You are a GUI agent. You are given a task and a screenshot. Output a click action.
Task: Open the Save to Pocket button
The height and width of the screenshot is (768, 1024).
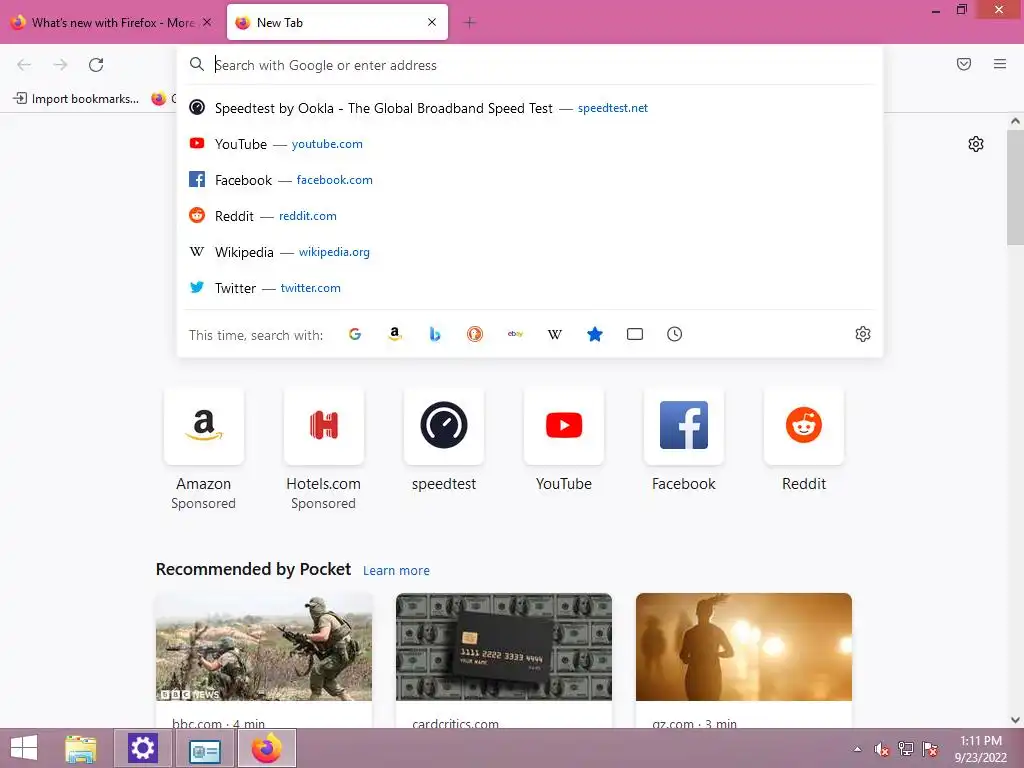[964, 64]
